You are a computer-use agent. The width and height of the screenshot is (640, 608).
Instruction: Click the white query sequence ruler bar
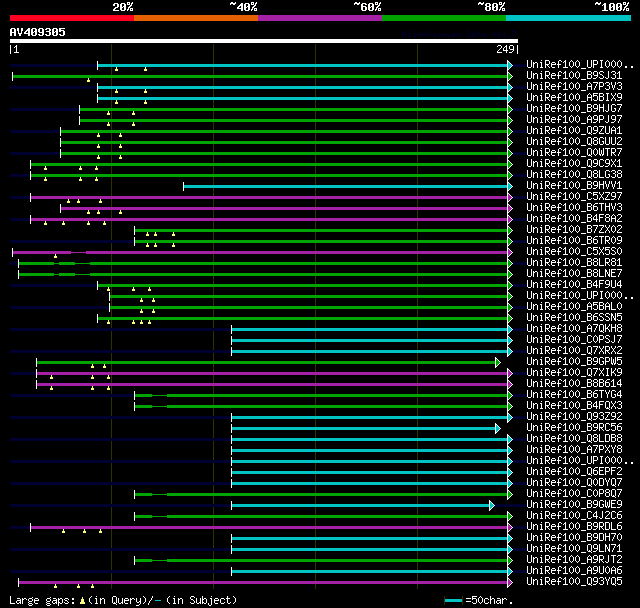tap(260, 41)
